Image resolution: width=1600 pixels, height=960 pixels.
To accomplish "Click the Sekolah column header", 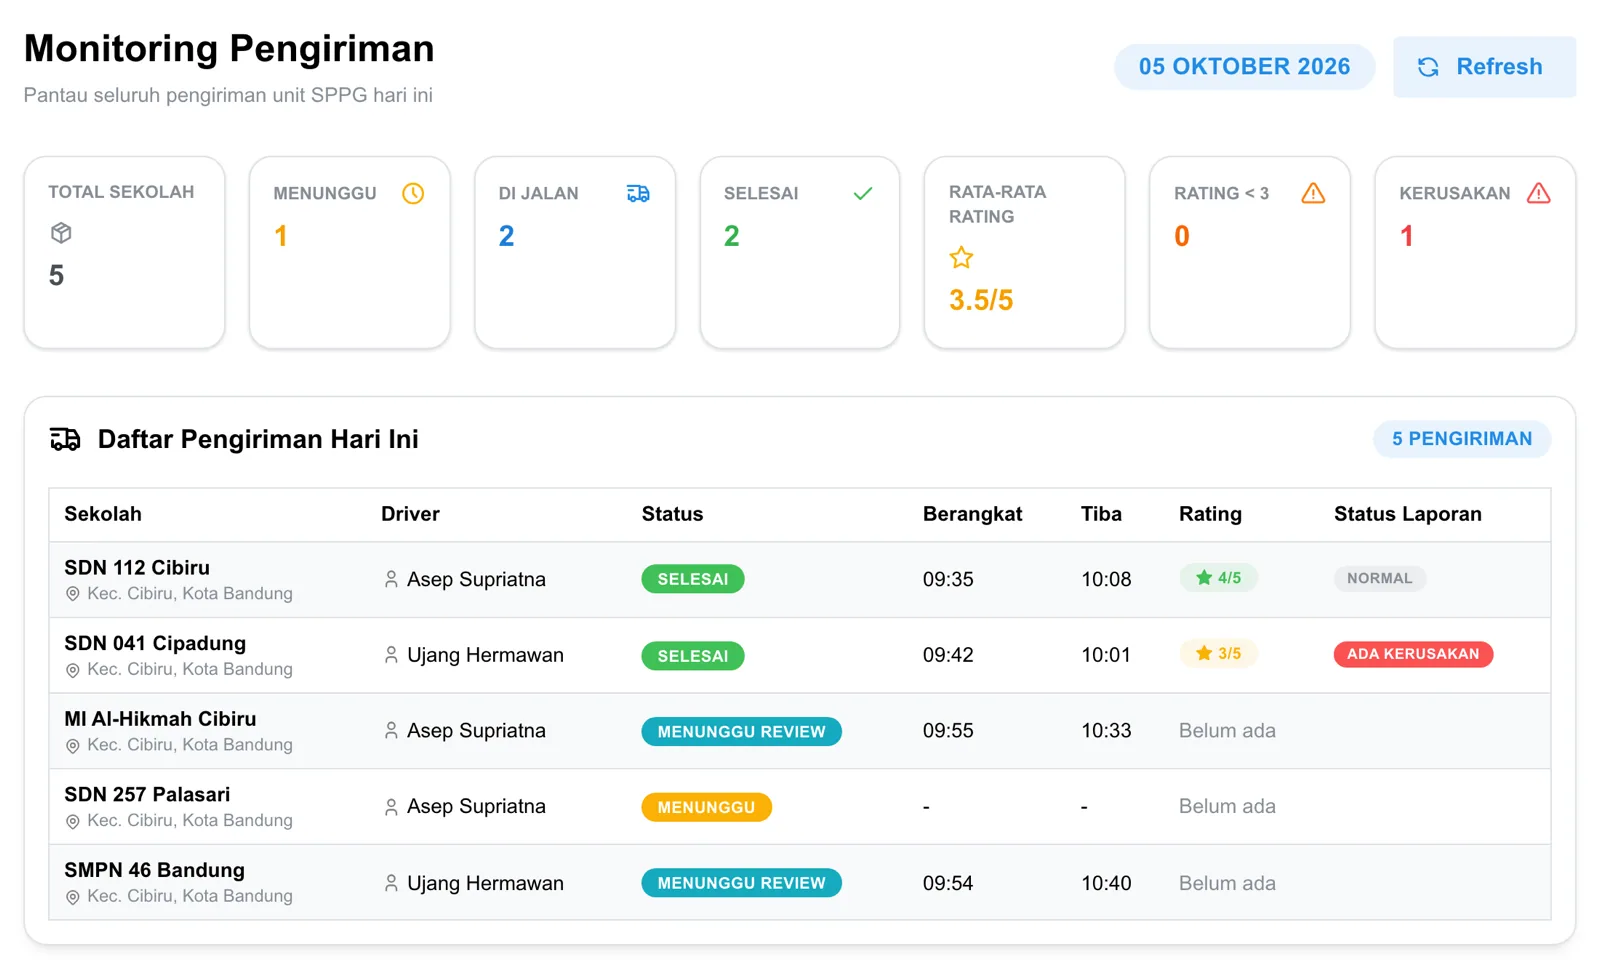I will (103, 514).
